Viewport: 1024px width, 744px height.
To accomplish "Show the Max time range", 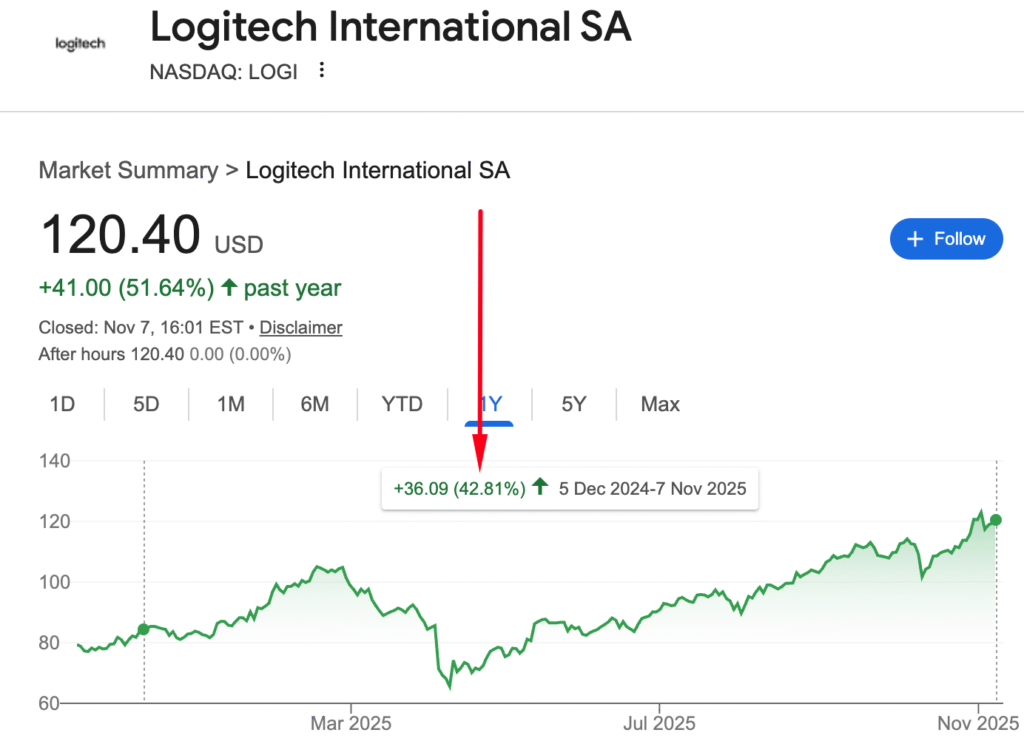I will pyautogui.click(x=660, y=404).
